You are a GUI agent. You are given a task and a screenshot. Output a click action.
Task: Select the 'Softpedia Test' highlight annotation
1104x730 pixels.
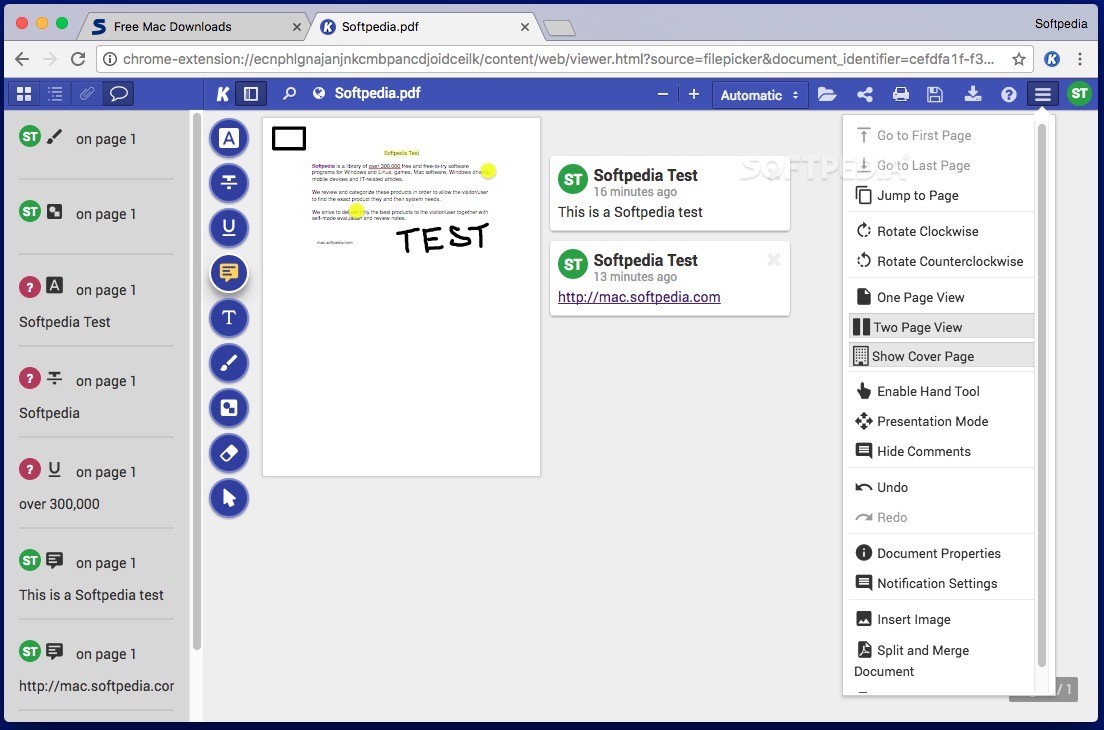point(96,305)
